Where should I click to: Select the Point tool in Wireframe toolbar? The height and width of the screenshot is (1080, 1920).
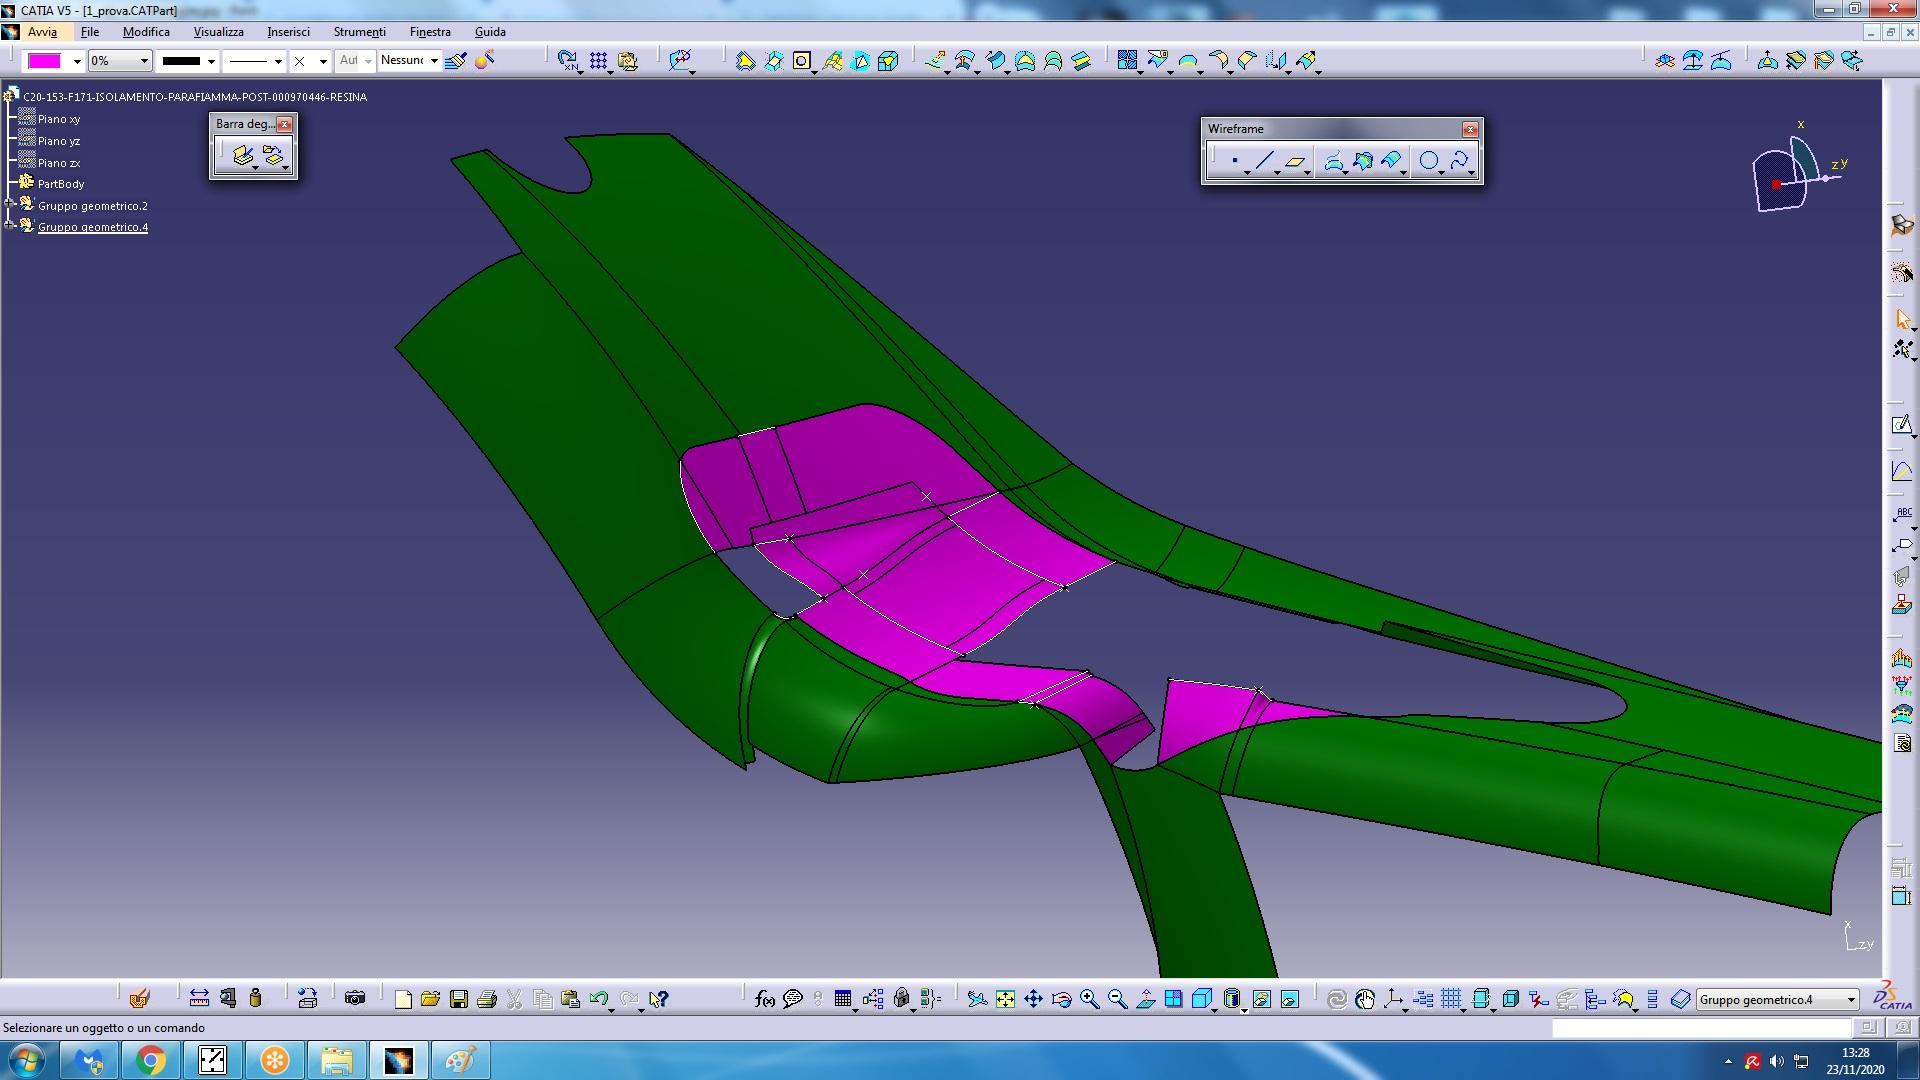click(x=1235, y=161)
